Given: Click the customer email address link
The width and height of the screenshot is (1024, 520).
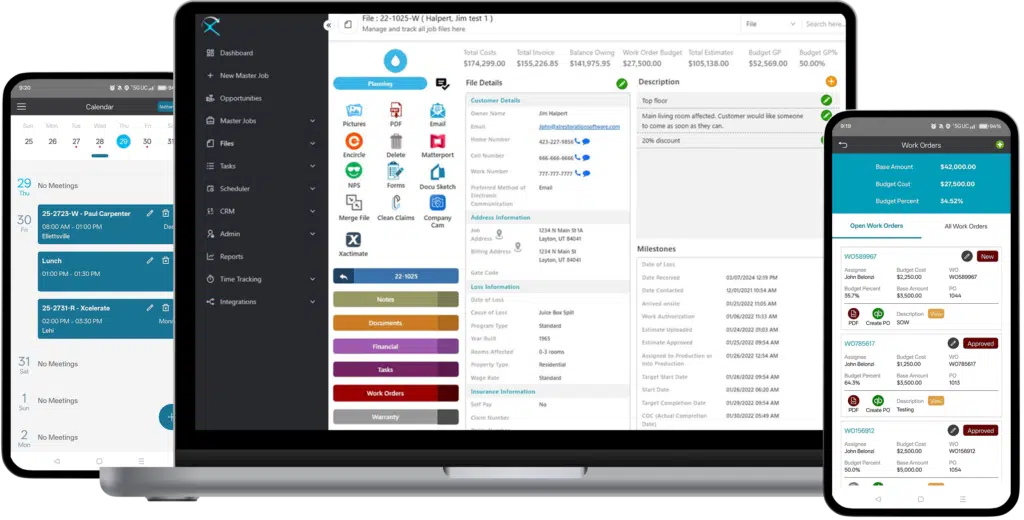Looking at the screenshot, I should click(x=579, y=127).
